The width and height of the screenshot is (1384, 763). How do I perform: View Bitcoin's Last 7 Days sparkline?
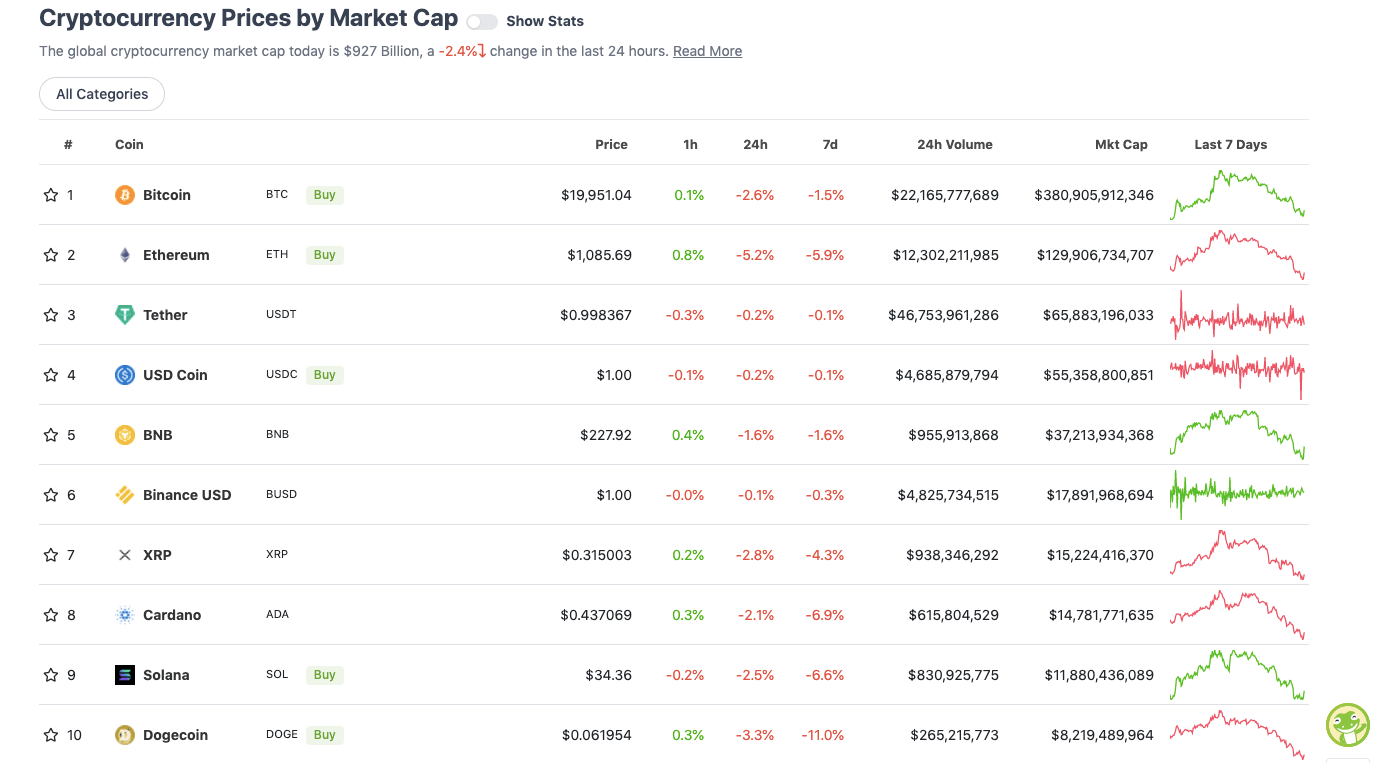[x=1237, y=195]
